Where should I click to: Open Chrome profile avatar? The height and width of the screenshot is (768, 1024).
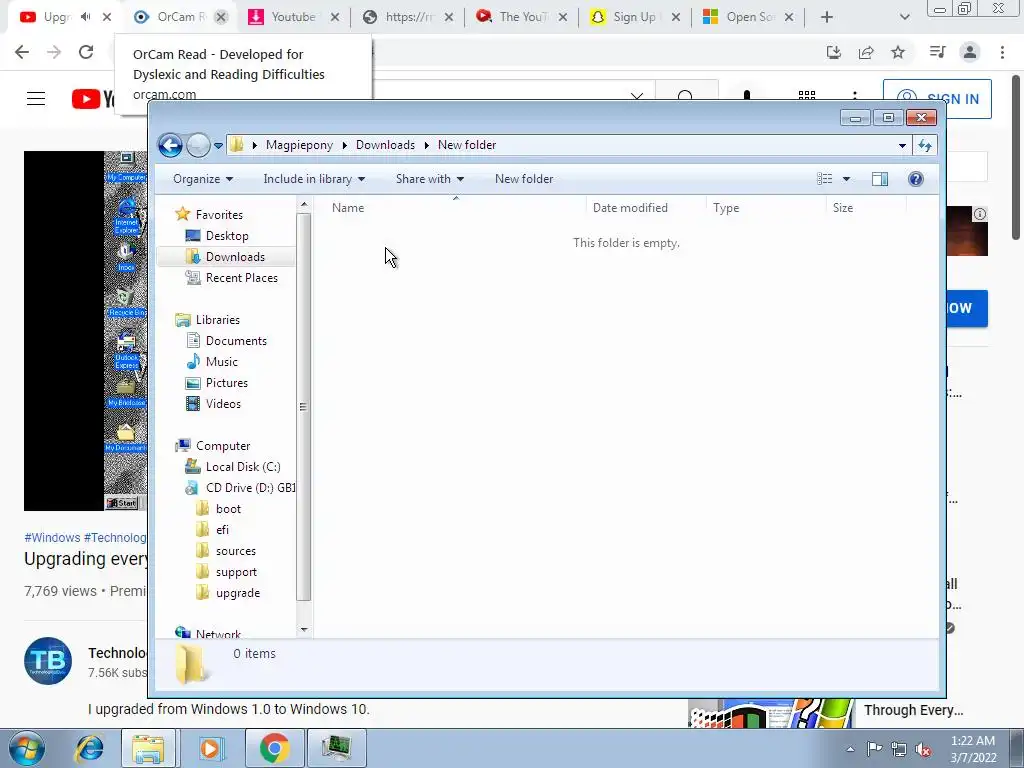point(970,52)
